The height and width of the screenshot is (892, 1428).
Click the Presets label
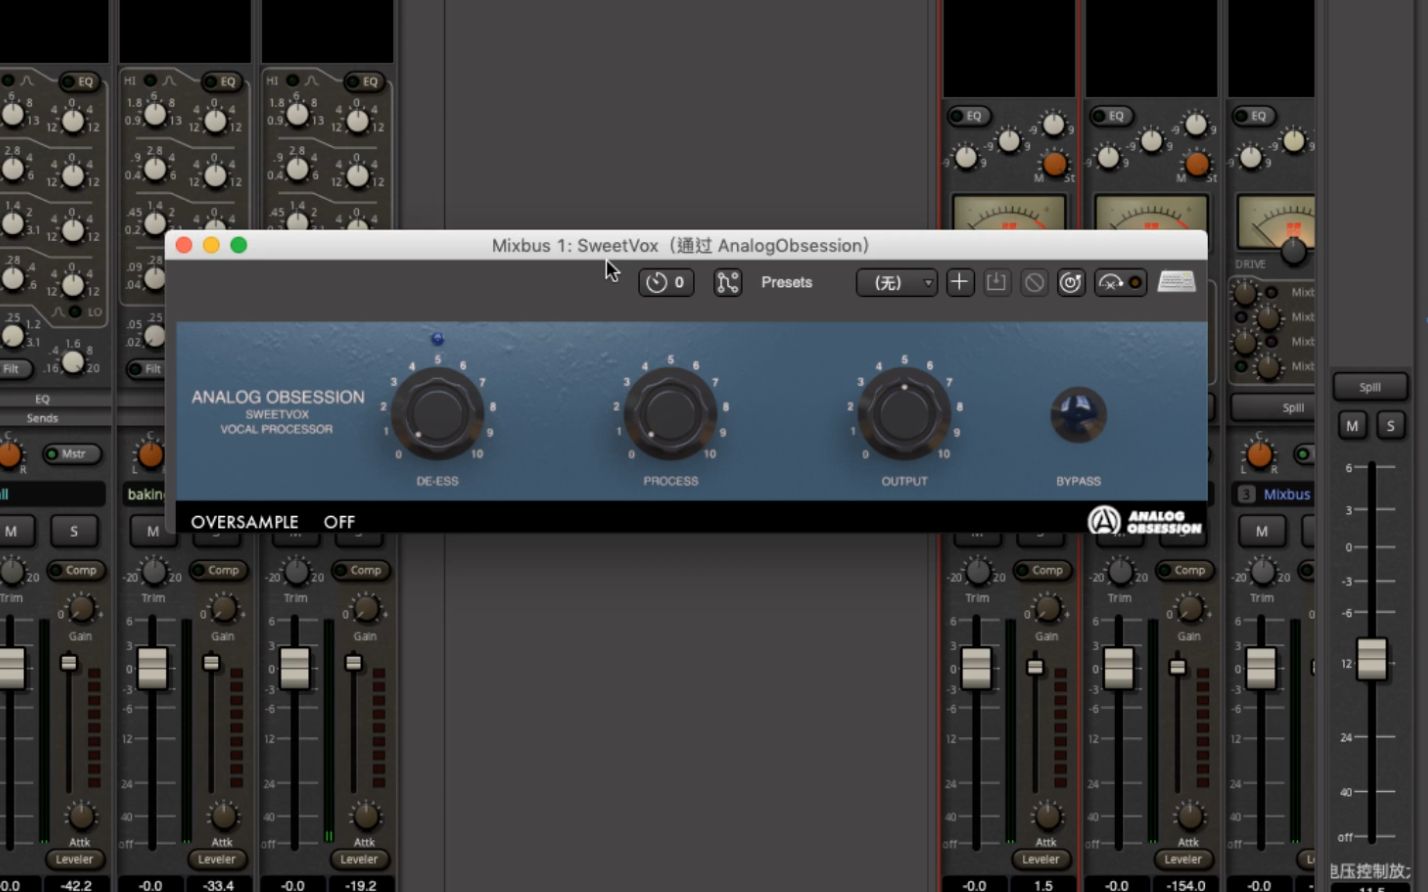[787, 283]
